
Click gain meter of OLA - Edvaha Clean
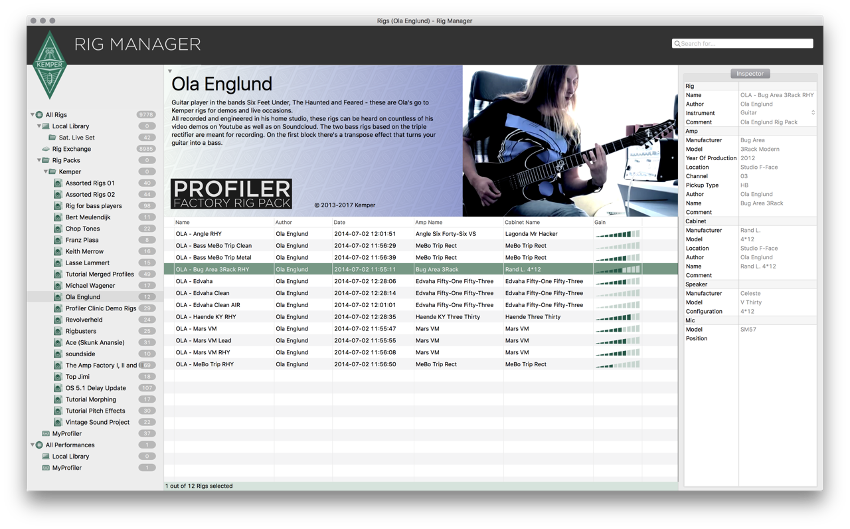tap(617, 293)
